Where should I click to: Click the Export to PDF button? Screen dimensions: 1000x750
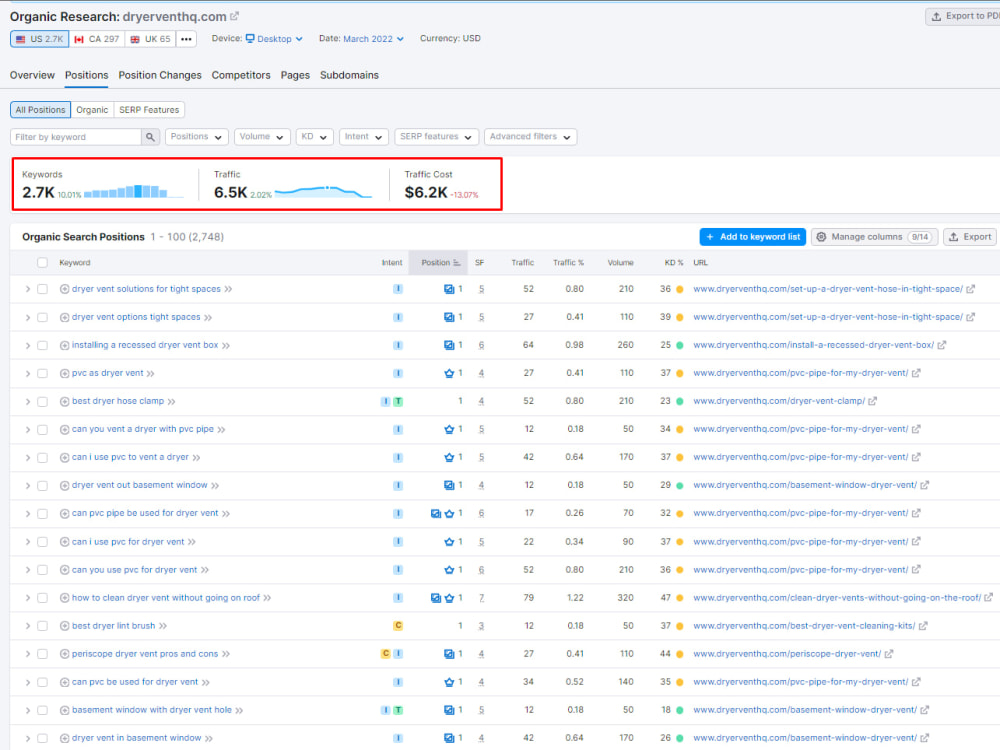pos(963,17)
